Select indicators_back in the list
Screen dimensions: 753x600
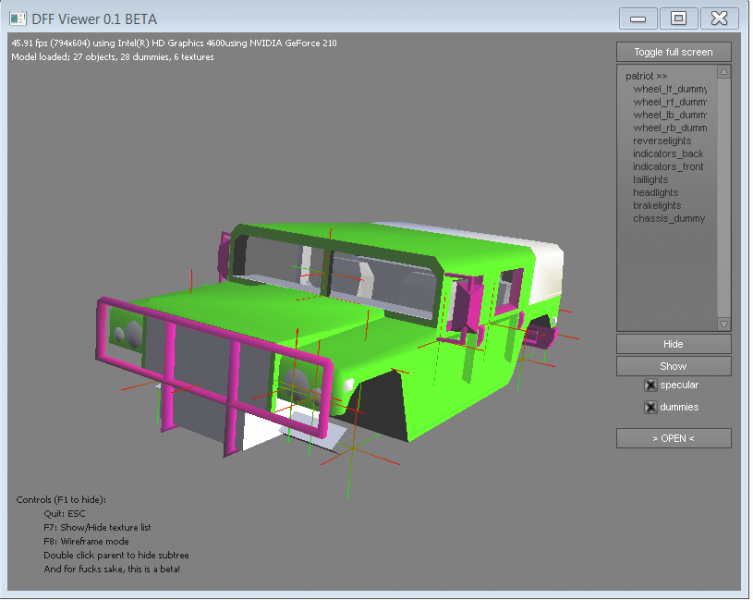(668, 154)
